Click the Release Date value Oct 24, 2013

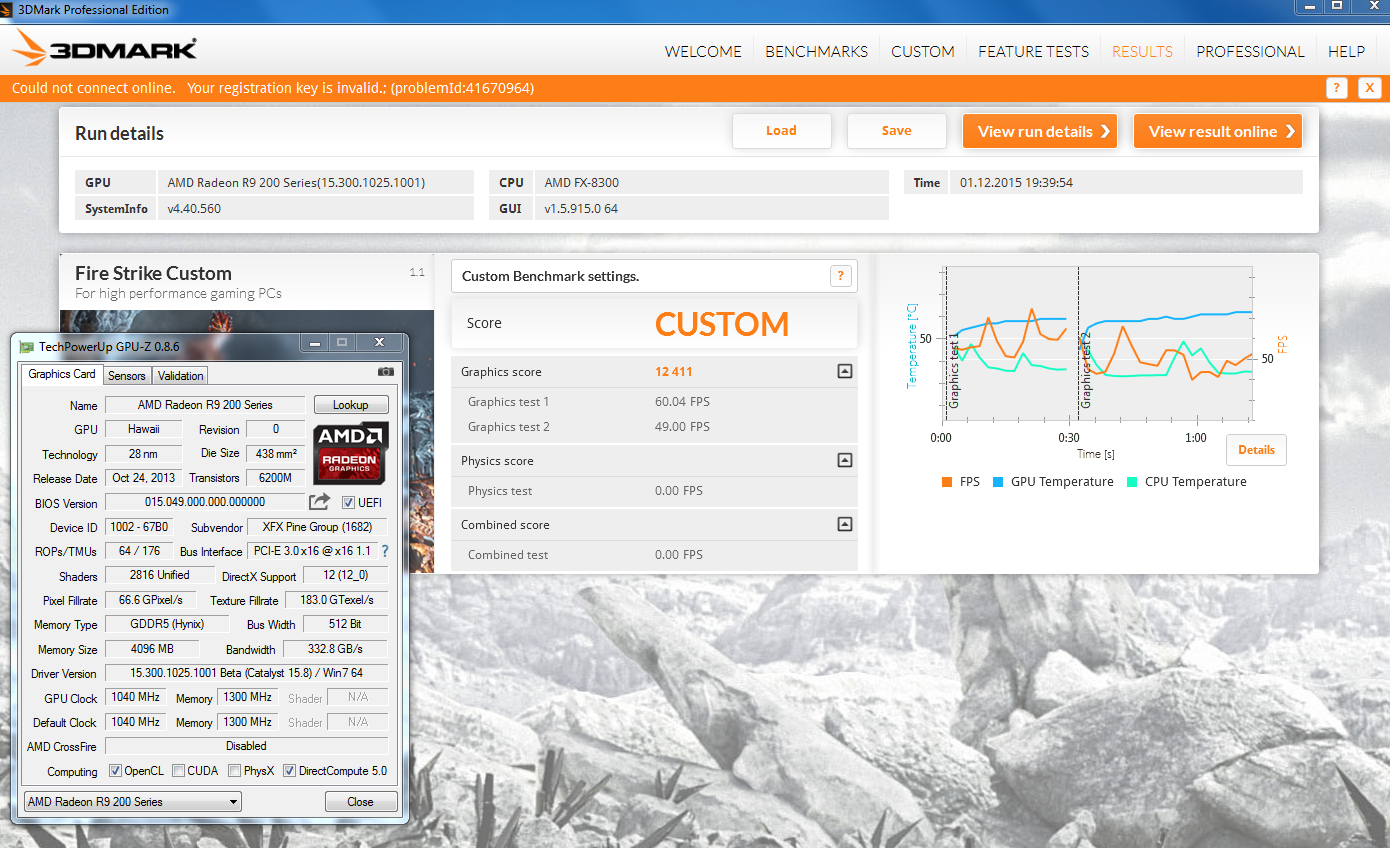click(144, 478)
